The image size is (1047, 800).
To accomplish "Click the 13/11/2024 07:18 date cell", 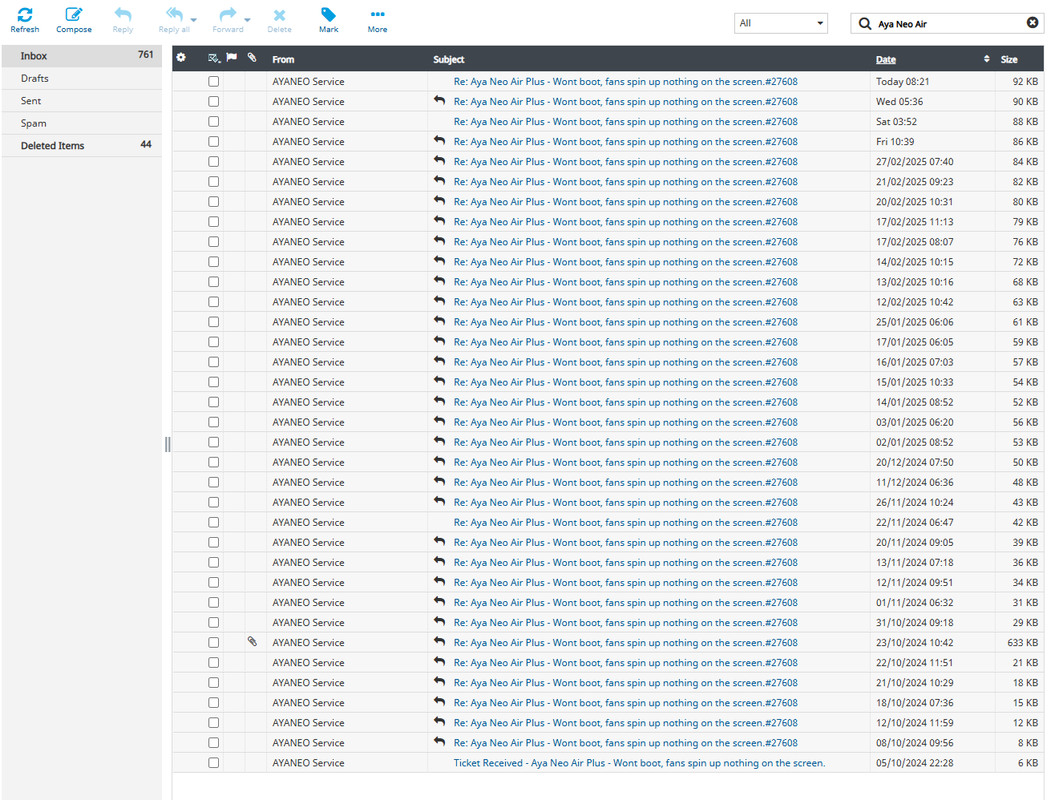I will [914, 562].
